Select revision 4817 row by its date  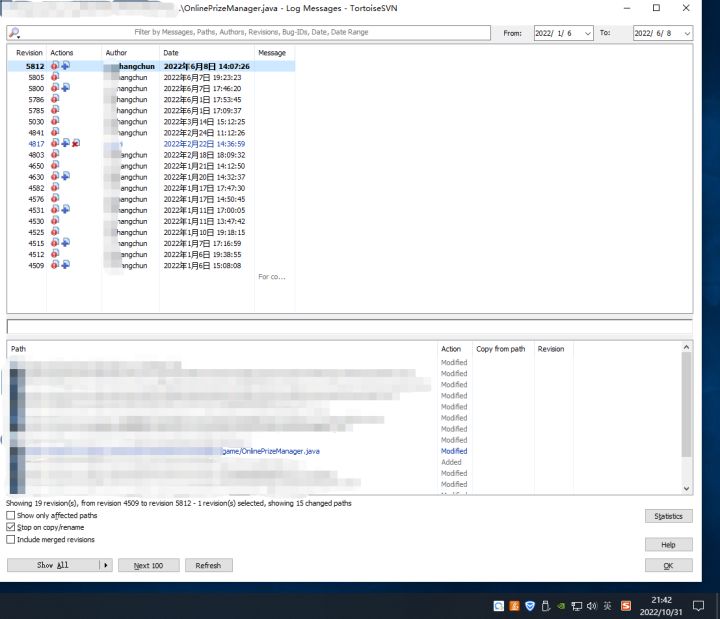[204, 144]
